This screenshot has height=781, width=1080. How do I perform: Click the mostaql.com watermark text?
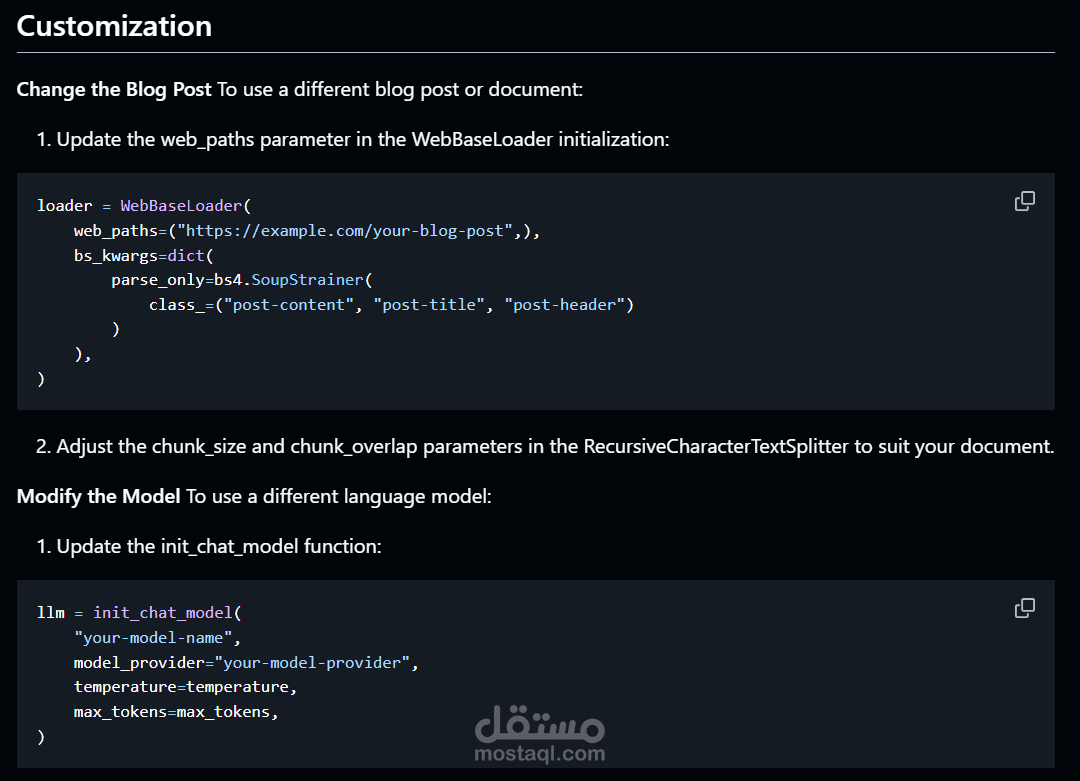[x=540, y=753]
